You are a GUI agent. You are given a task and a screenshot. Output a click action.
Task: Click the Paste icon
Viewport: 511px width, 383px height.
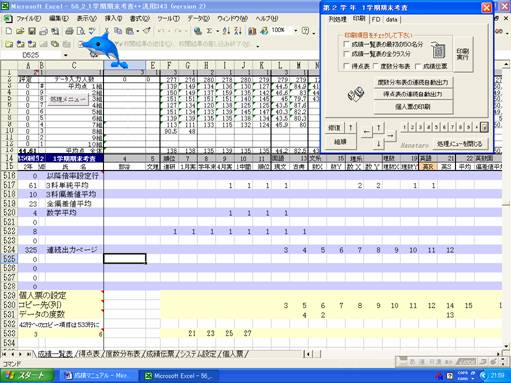coord(129,31)
